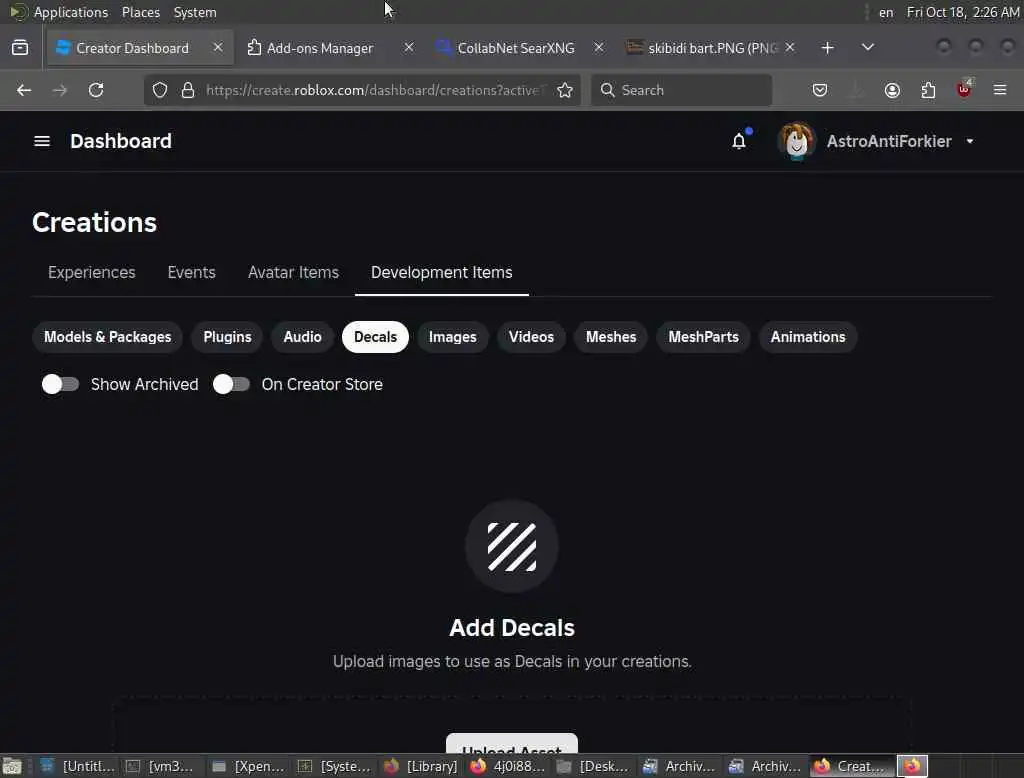Click the tracking protection shield icon

tap(160, 90)
